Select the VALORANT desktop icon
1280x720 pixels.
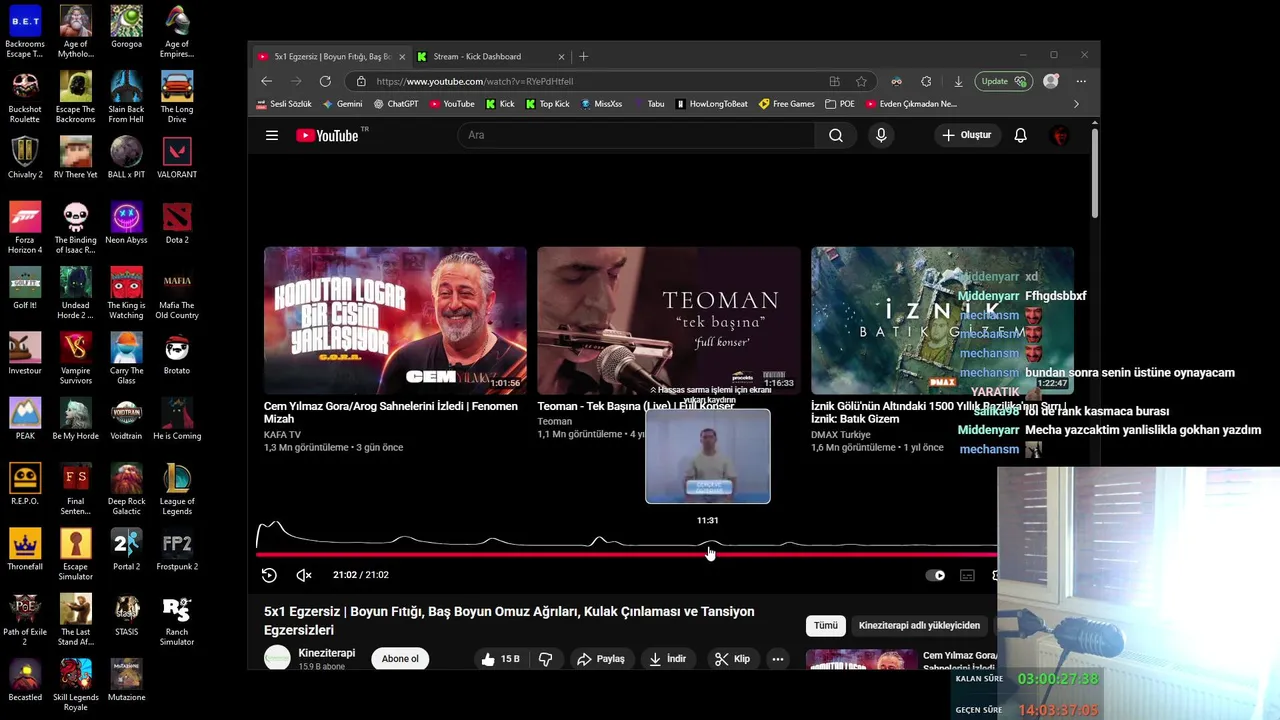tap(177, 158)
